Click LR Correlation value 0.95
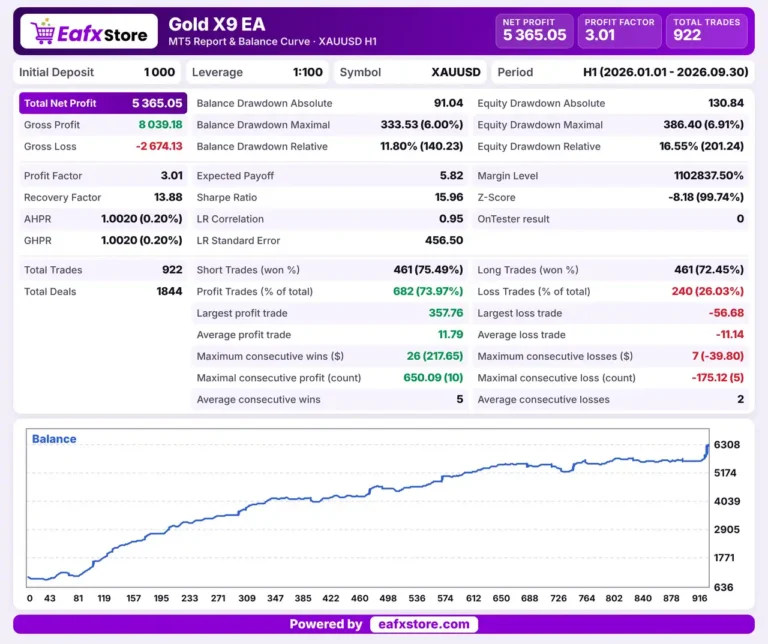 click(451, 219)
